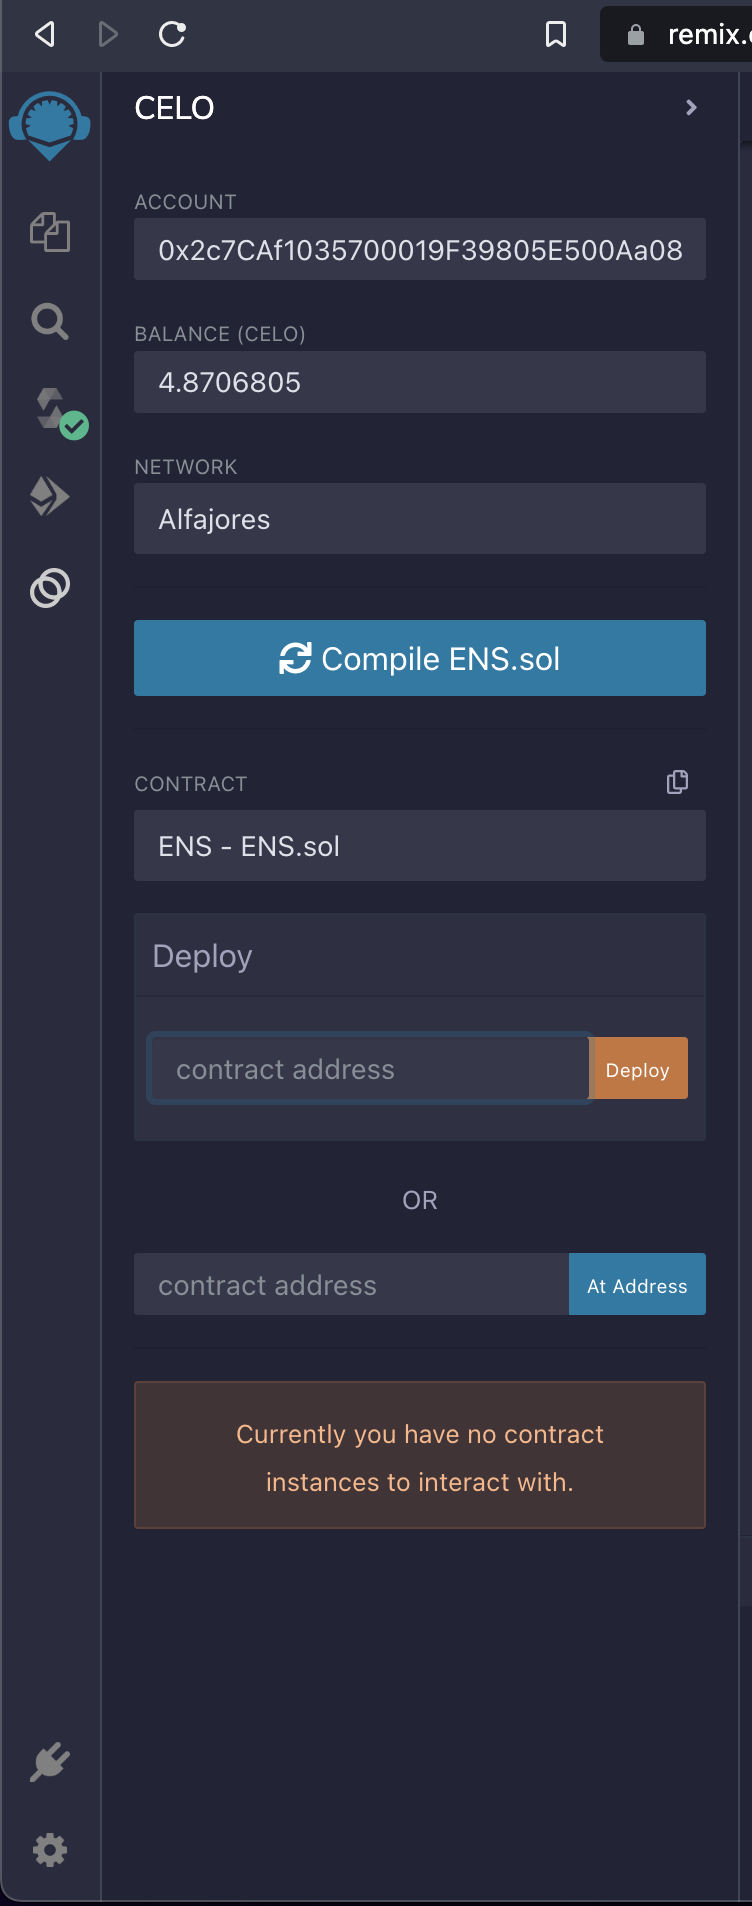Select the Account address field

419,249
